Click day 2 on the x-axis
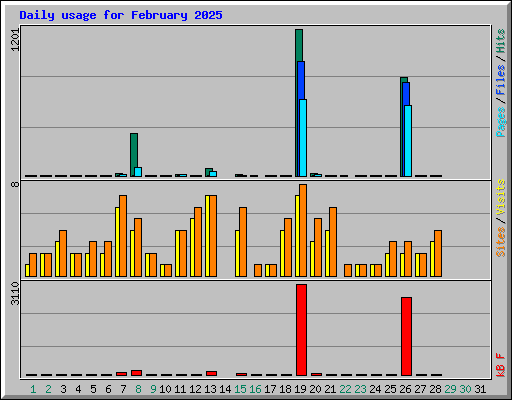Viewport: 512px width, 400px height. [48, 389]
